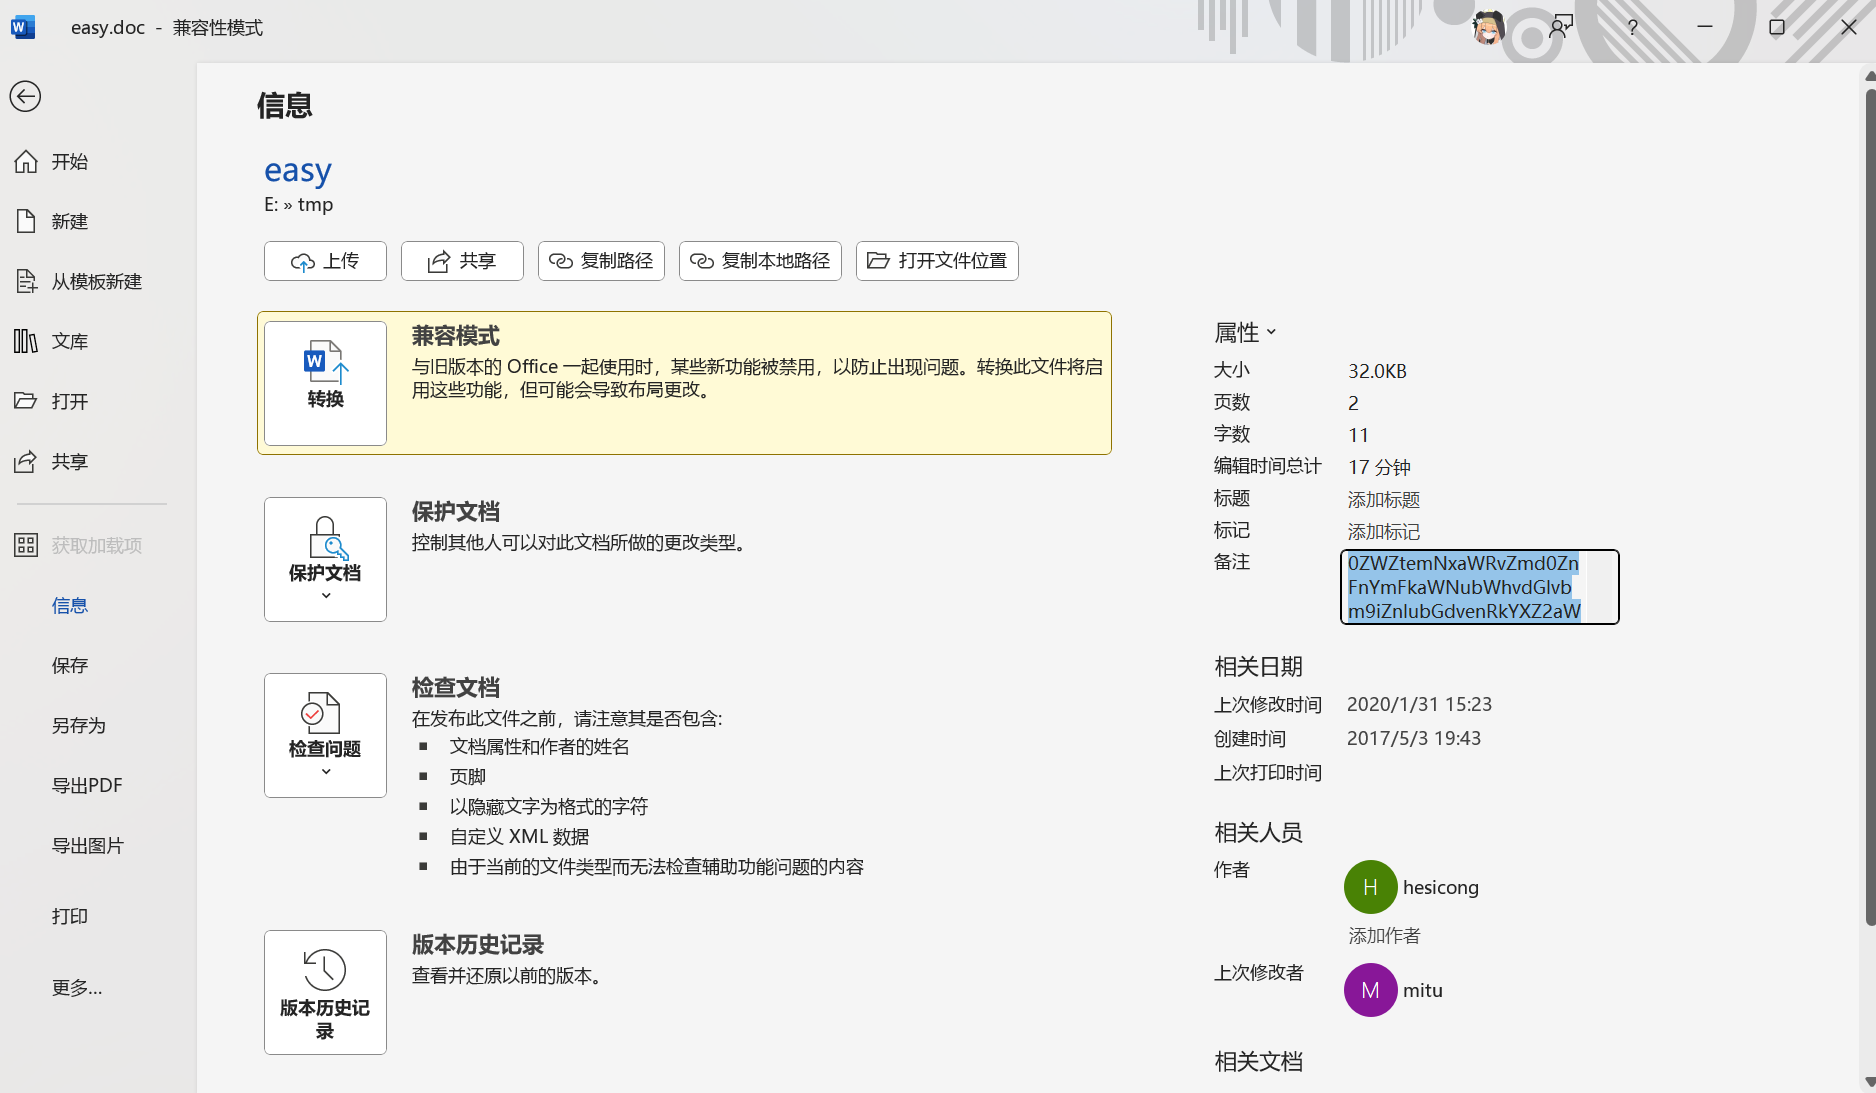Click the 上传 upload button
Screen dimensions: 1876x1093
324,260
